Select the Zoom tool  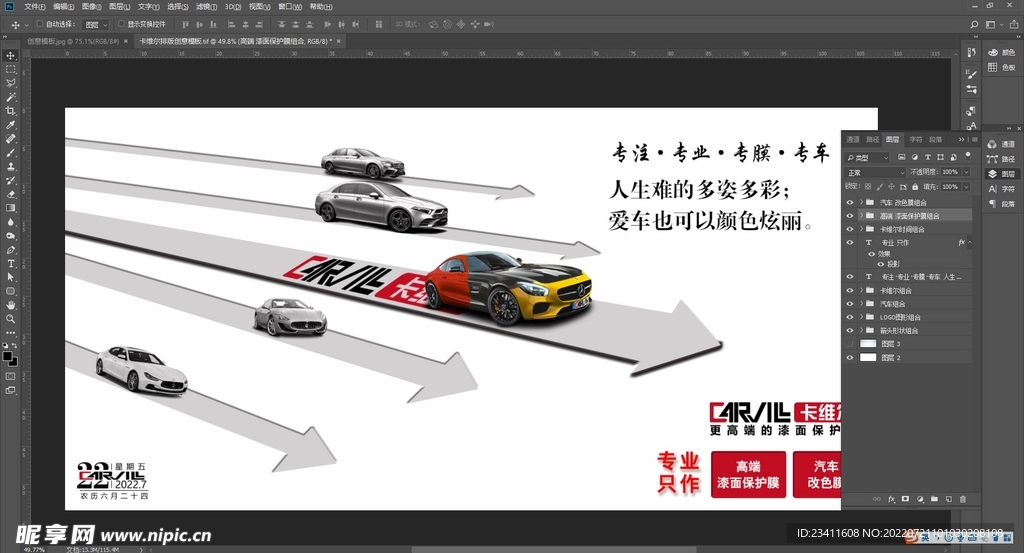(10, 319)
